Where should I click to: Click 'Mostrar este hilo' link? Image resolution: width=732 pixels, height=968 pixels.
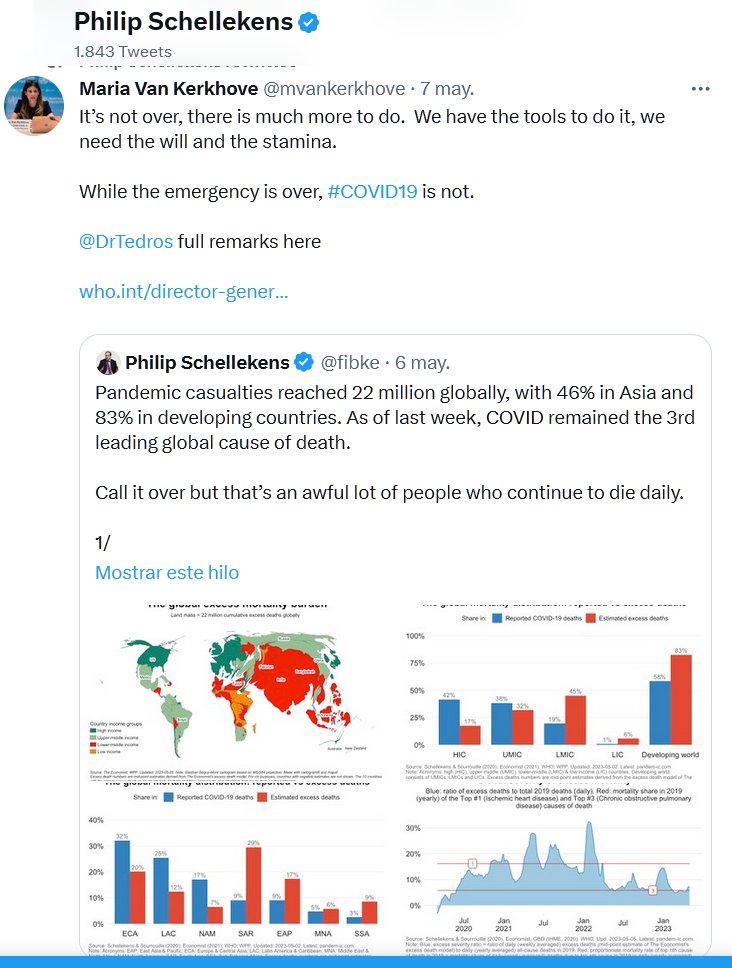[x=167, y=572]
